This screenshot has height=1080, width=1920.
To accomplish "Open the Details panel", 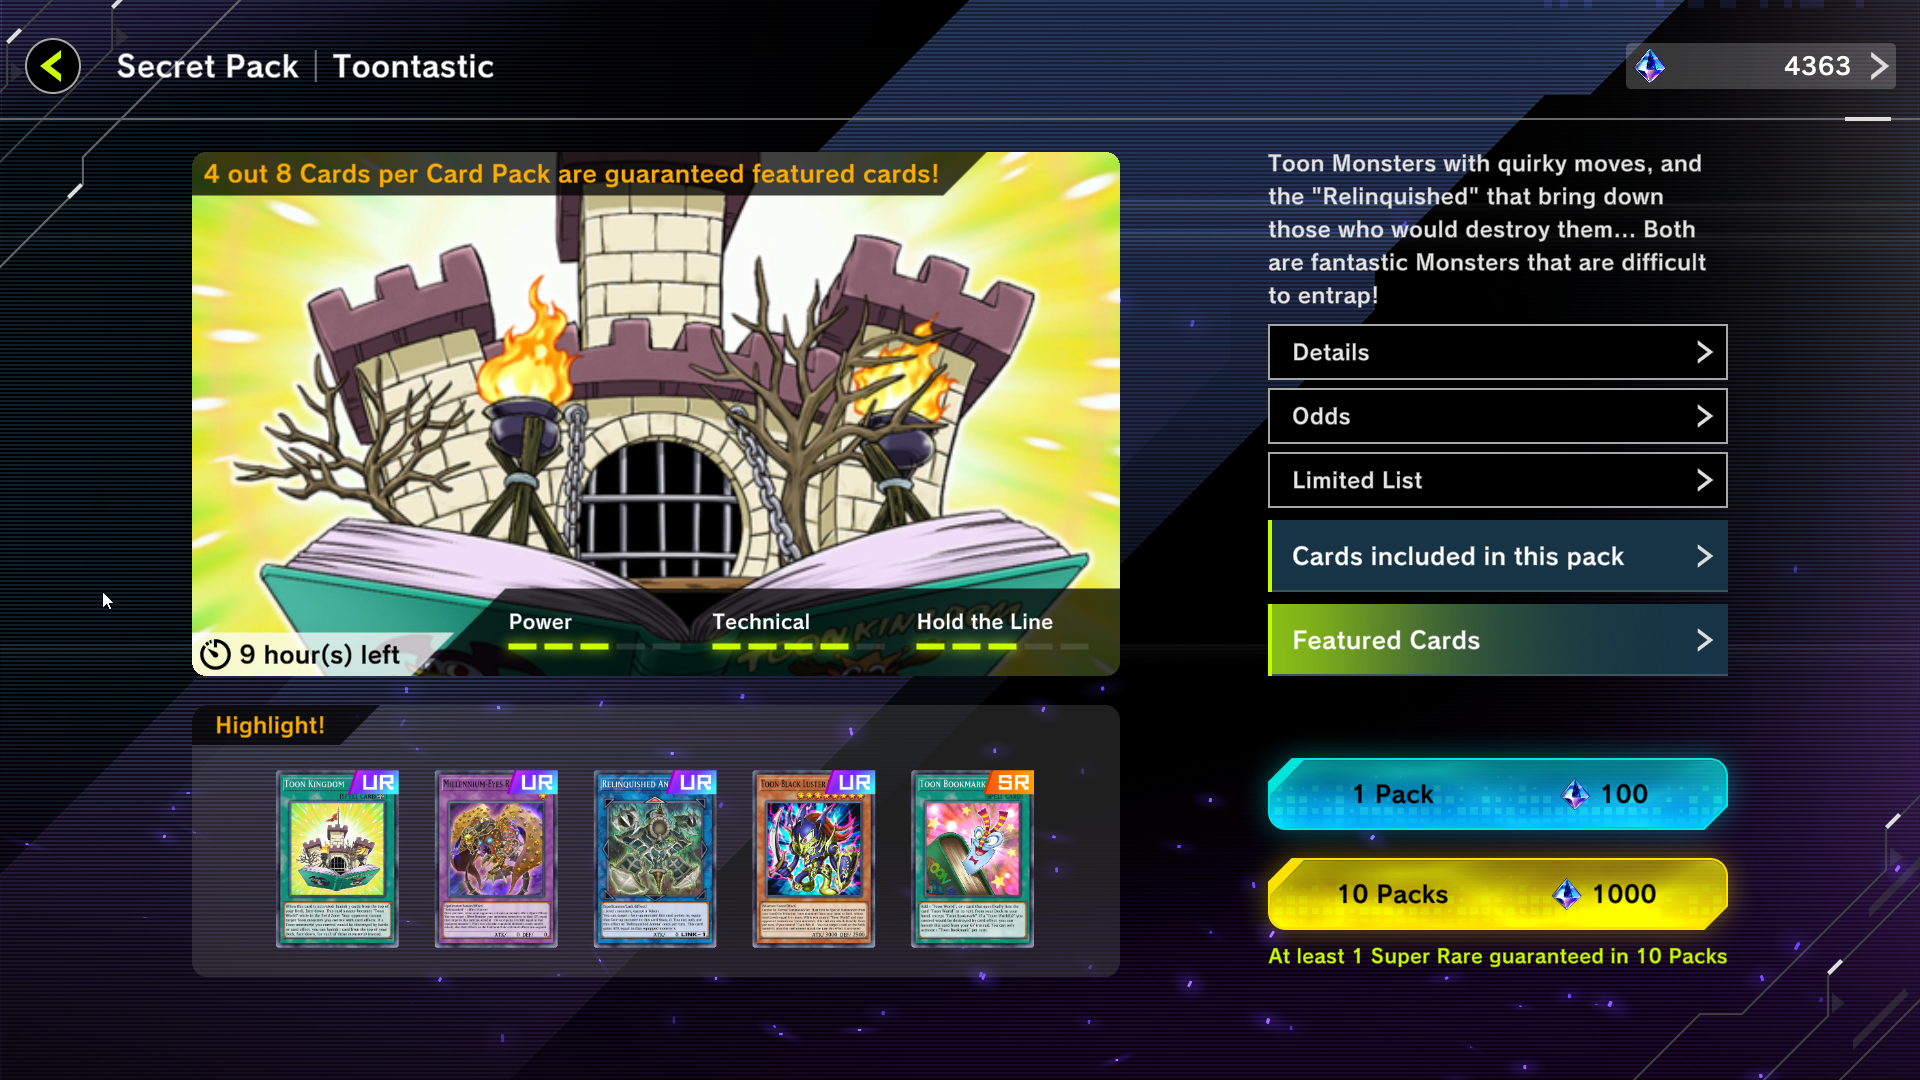I will click(1497, 352).
